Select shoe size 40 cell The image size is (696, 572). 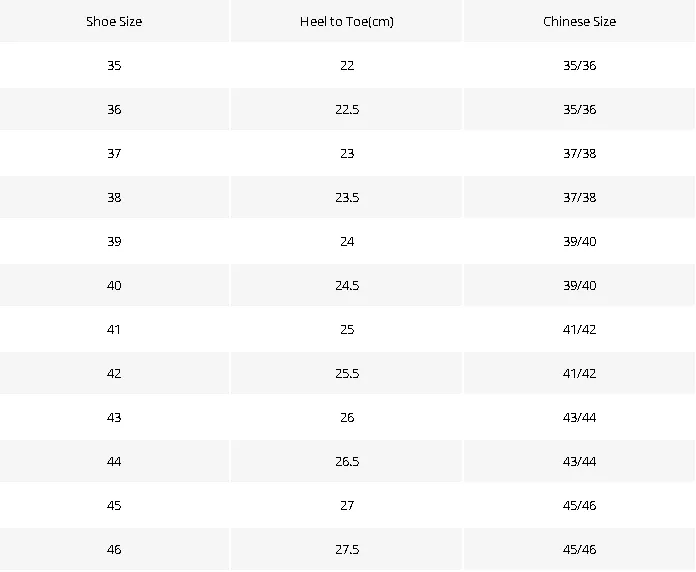[114, 285]
